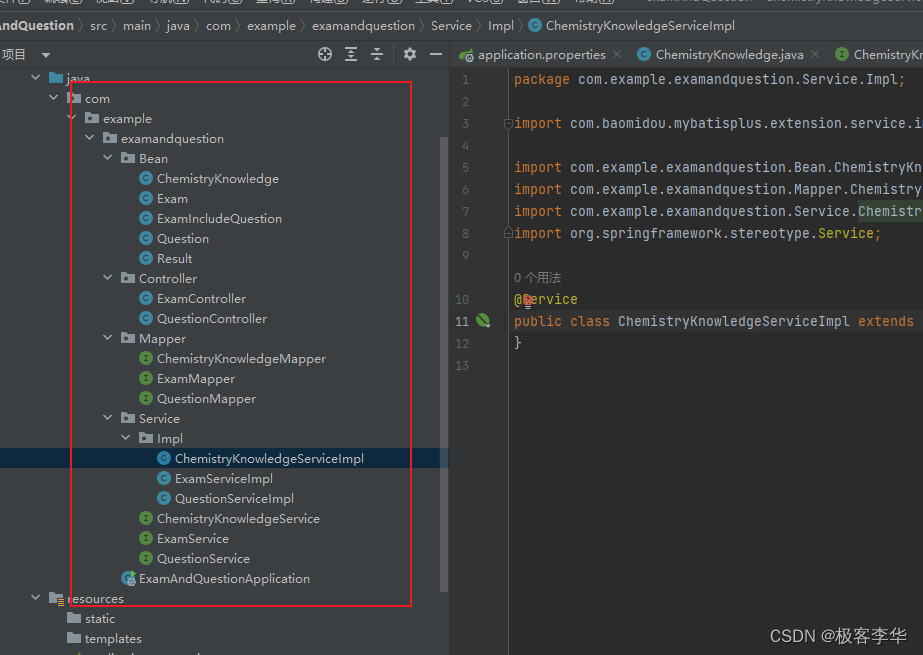Open project panel settings gear
Image resolution: width=923 pixels, height=655 pixels.
point(410,55)
